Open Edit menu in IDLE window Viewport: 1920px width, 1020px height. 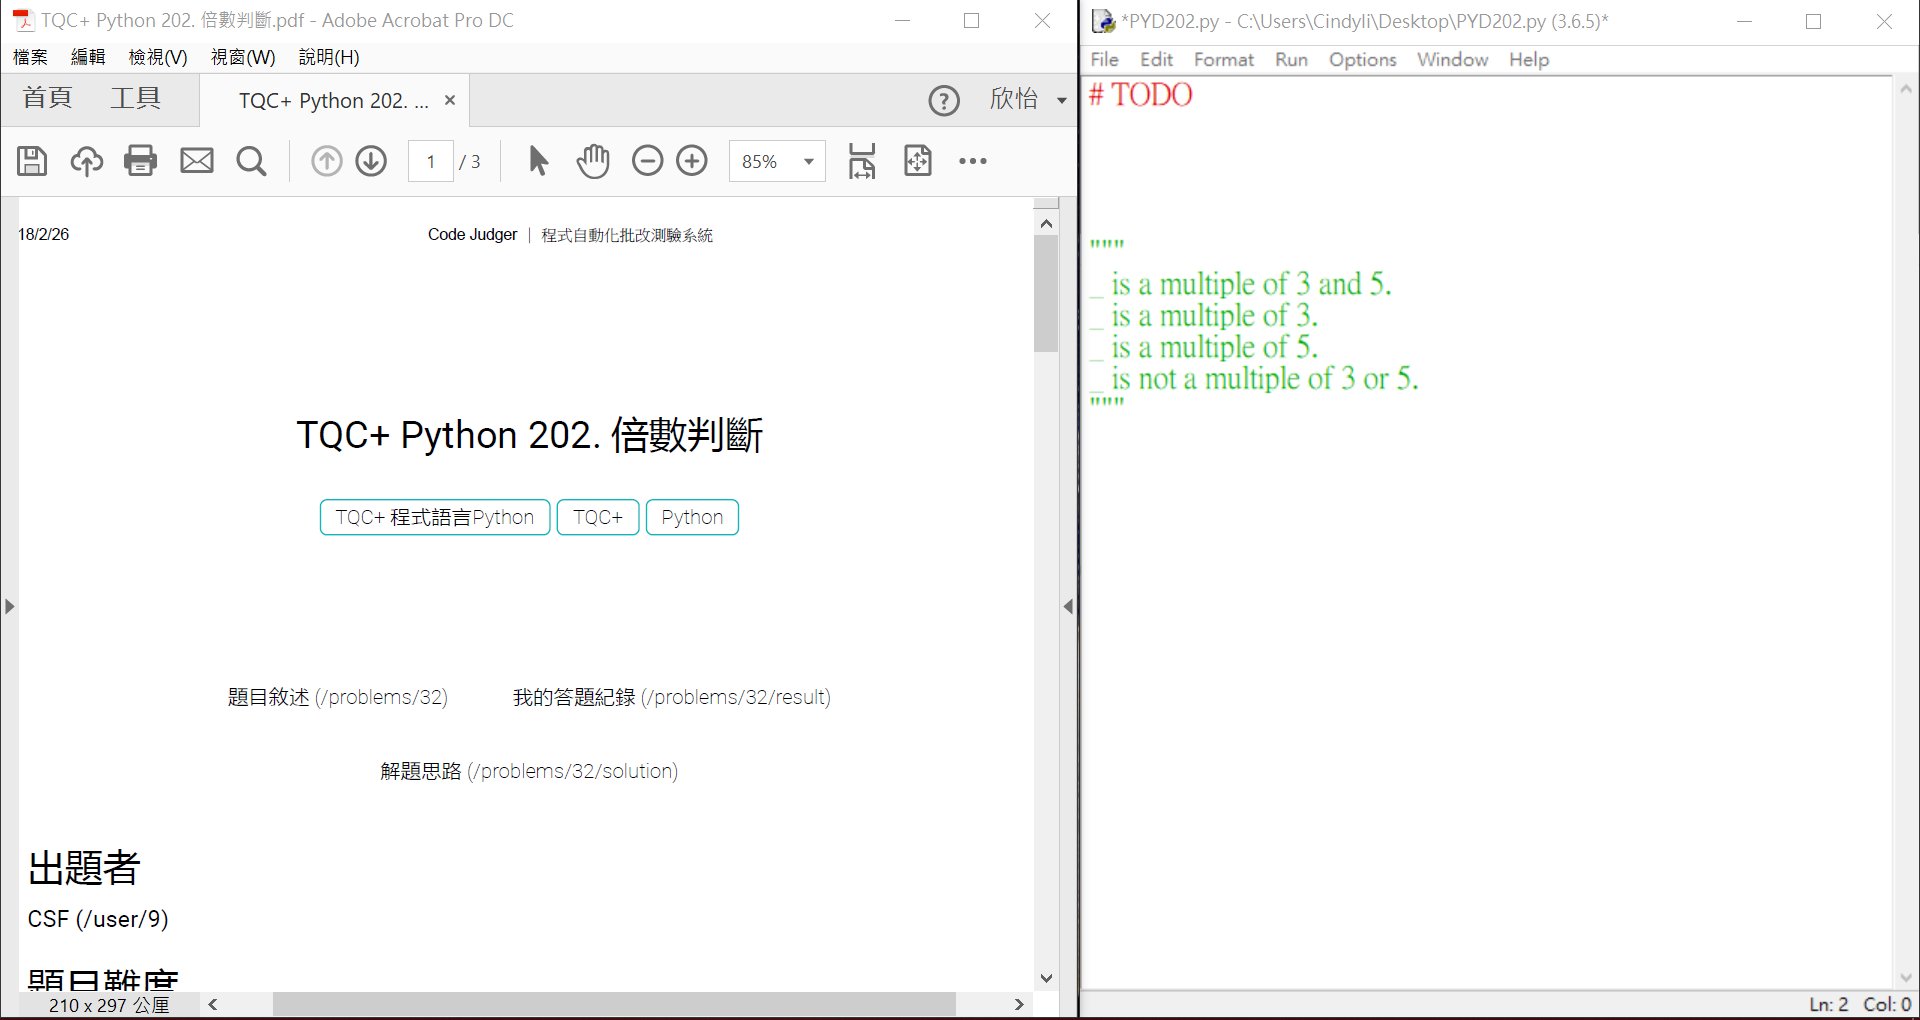(x=1156, y=59)
